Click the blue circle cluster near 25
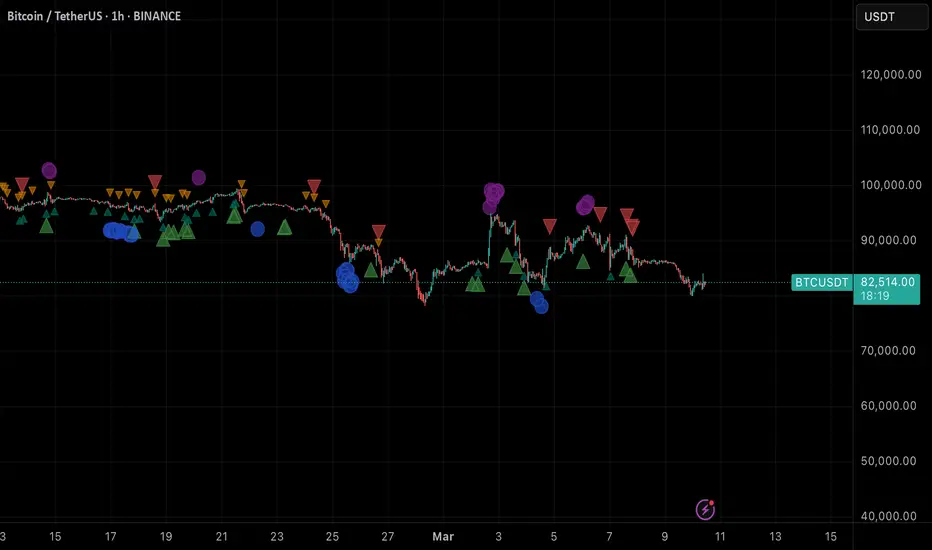 [347, 278]
